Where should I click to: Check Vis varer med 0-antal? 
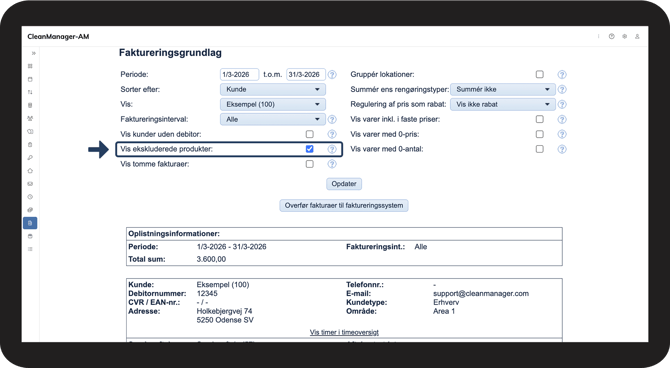(540, 149)
